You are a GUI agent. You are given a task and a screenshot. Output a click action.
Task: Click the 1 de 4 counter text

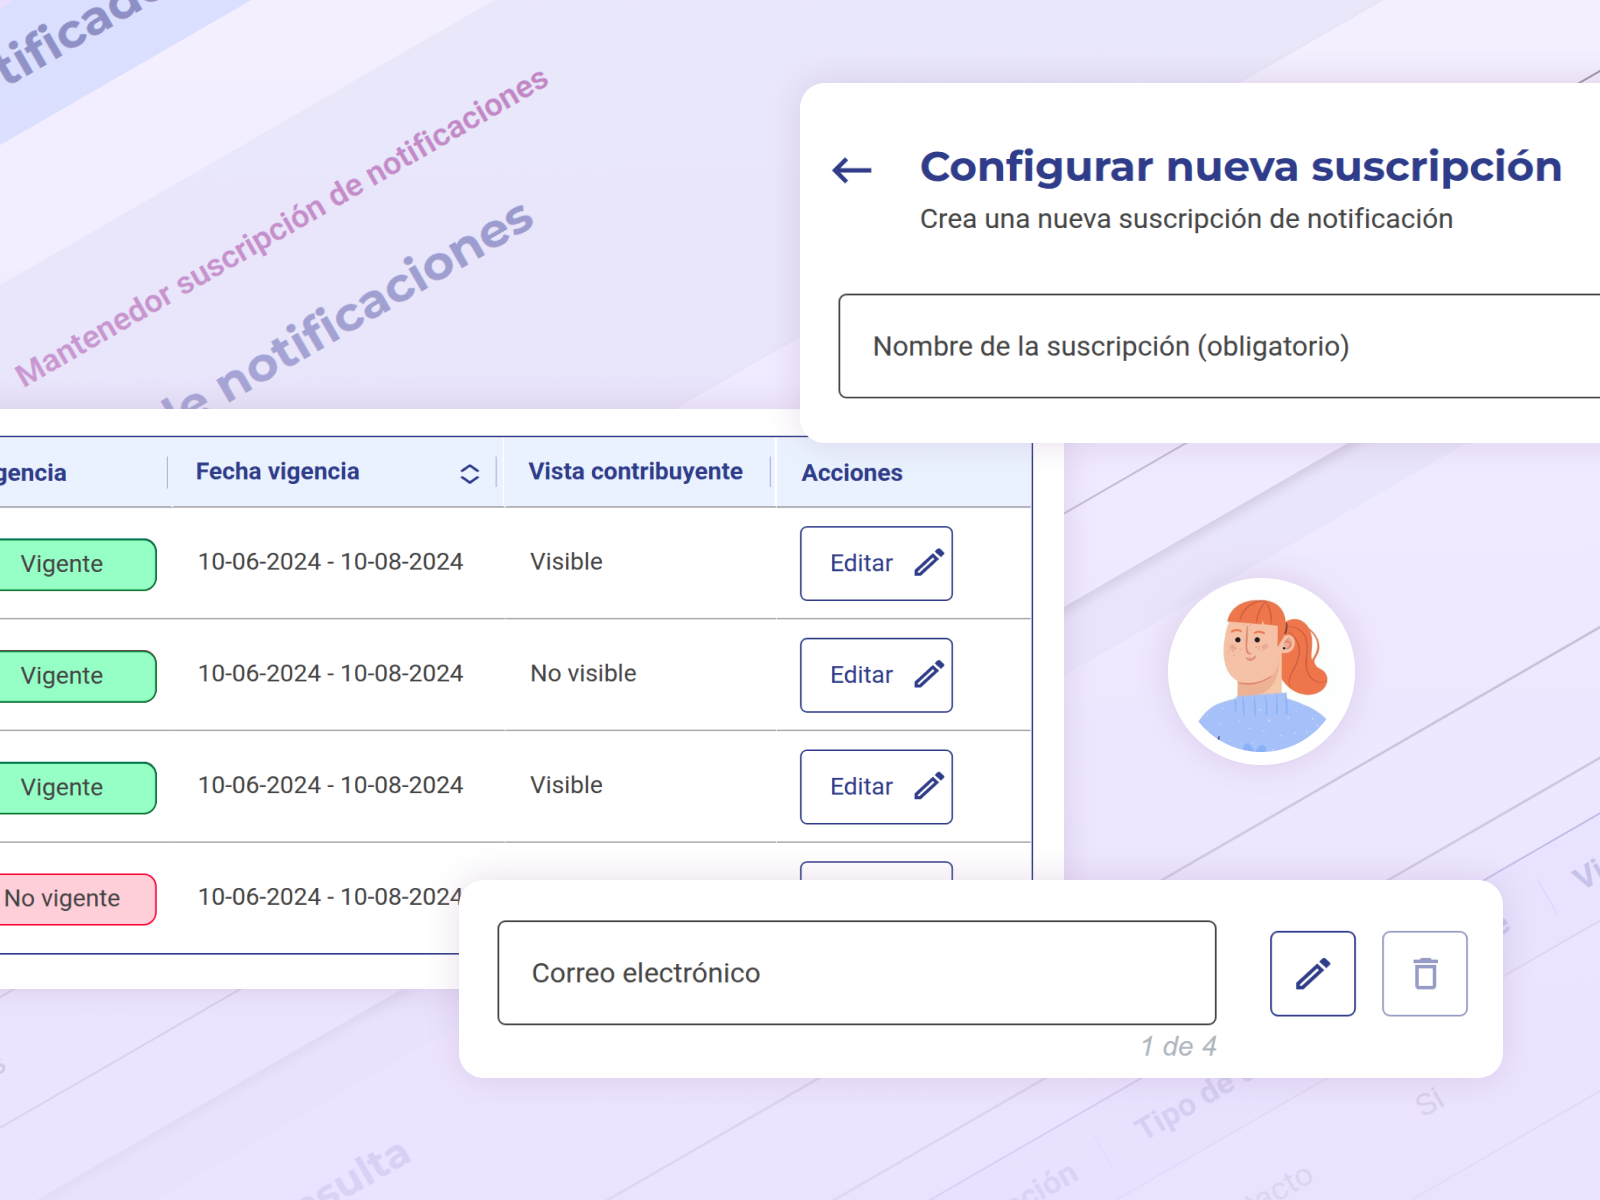(1179, 1047)
